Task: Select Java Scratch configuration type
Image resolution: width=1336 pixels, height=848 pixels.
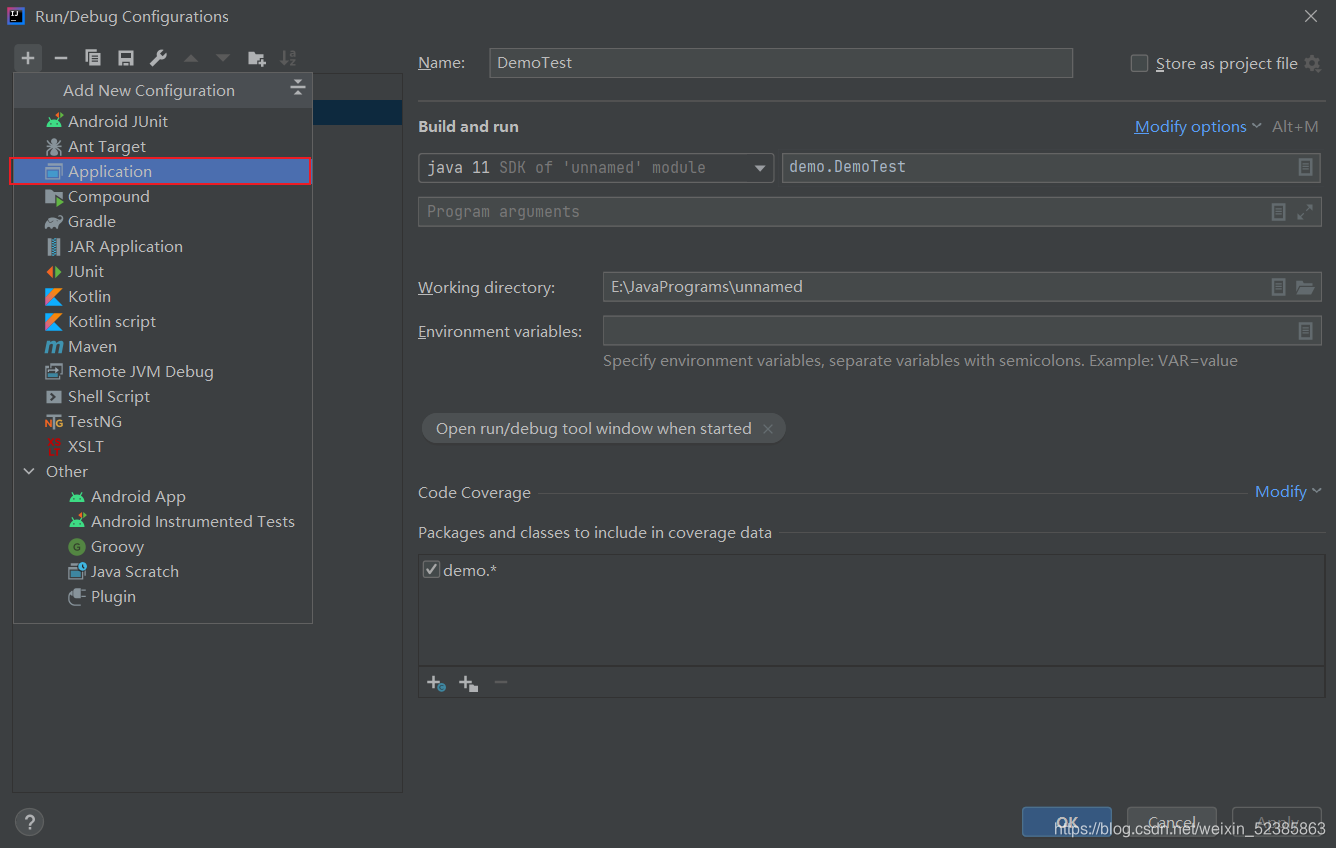Action: 163,571
